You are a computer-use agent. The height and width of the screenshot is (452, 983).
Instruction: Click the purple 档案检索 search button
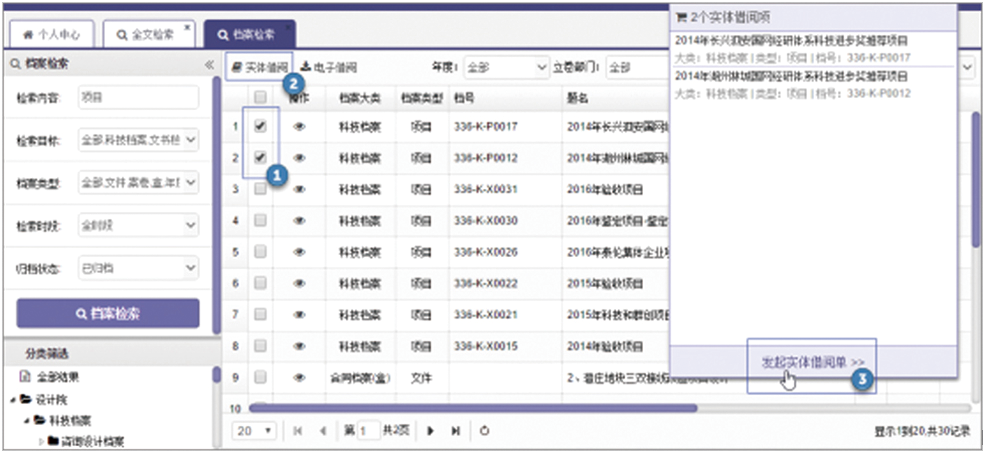point(108,314)
